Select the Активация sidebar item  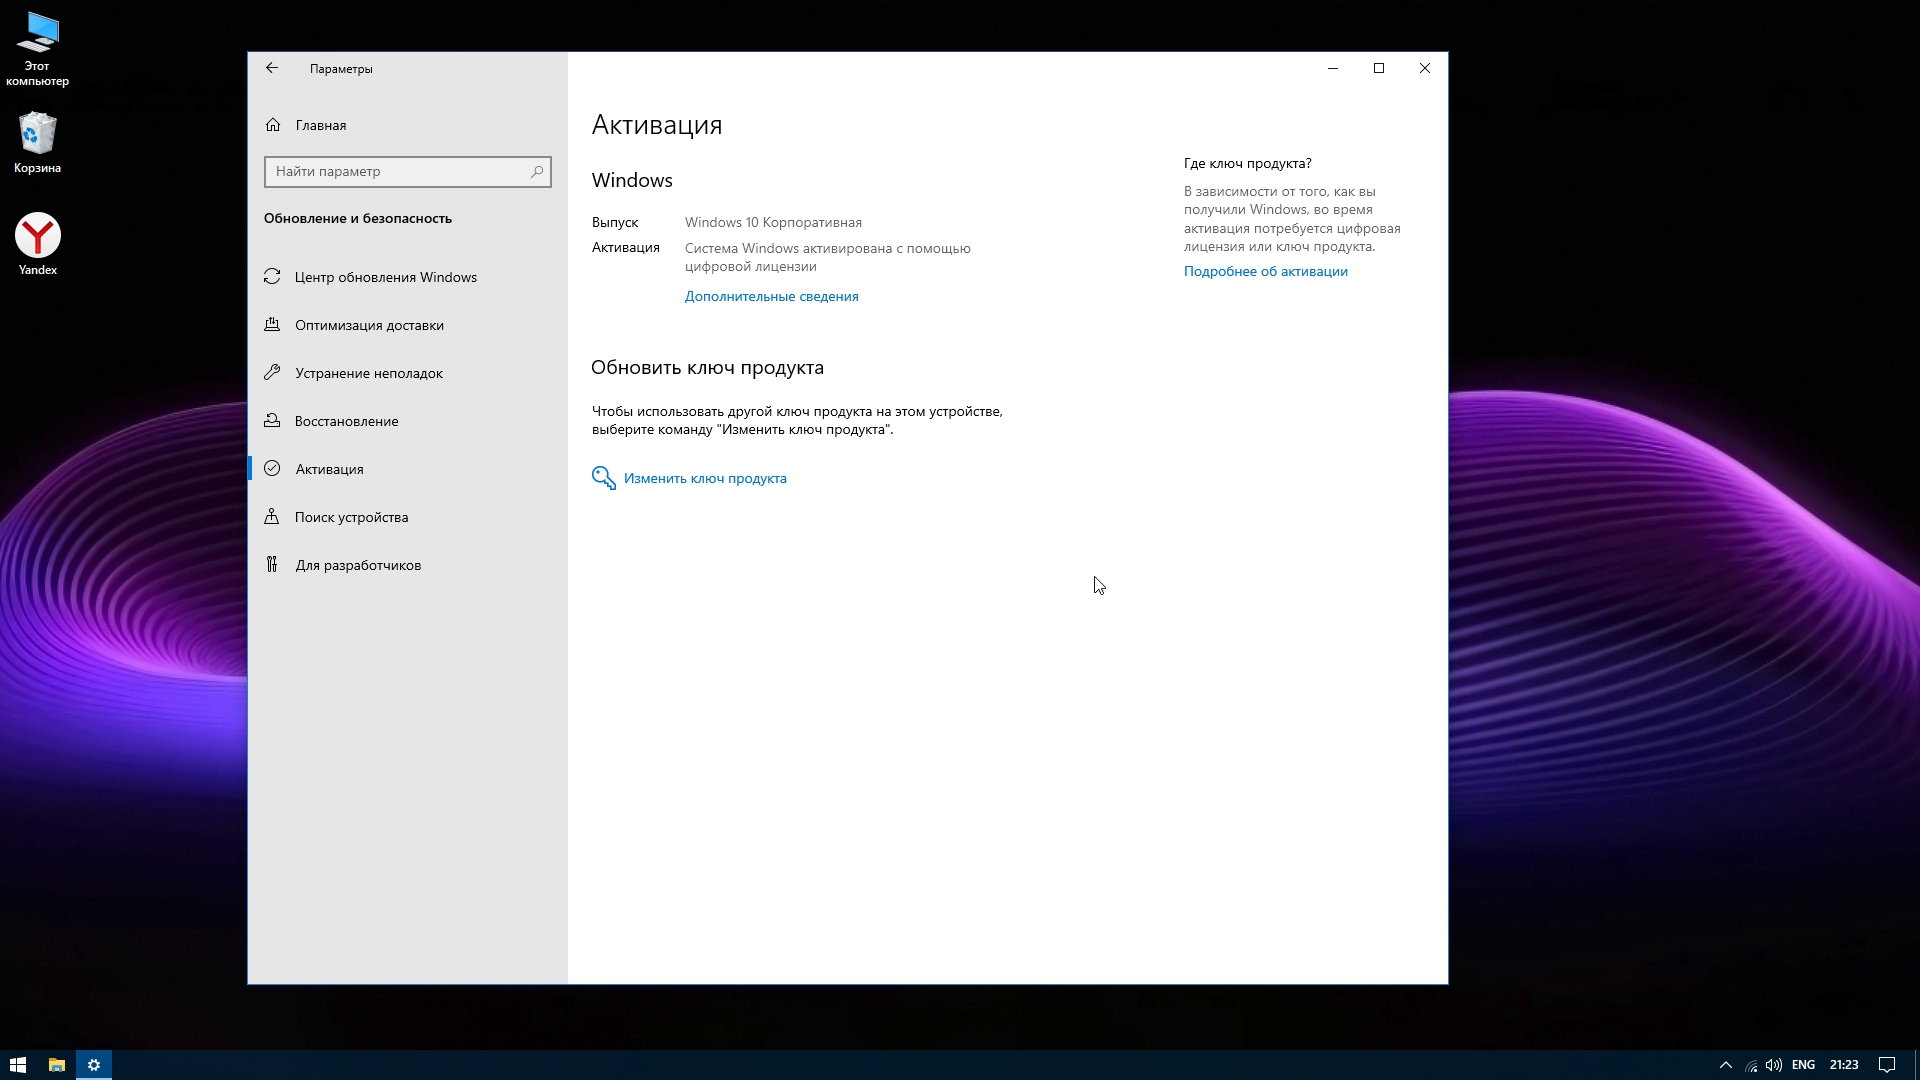click(329, 469)
